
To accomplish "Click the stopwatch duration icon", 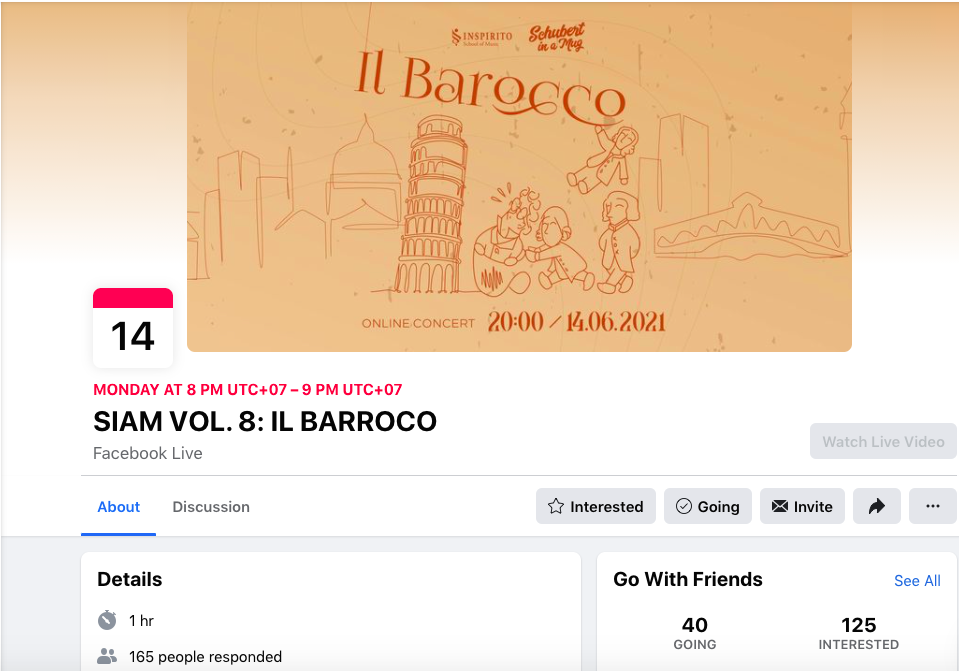I will (107, 620).
